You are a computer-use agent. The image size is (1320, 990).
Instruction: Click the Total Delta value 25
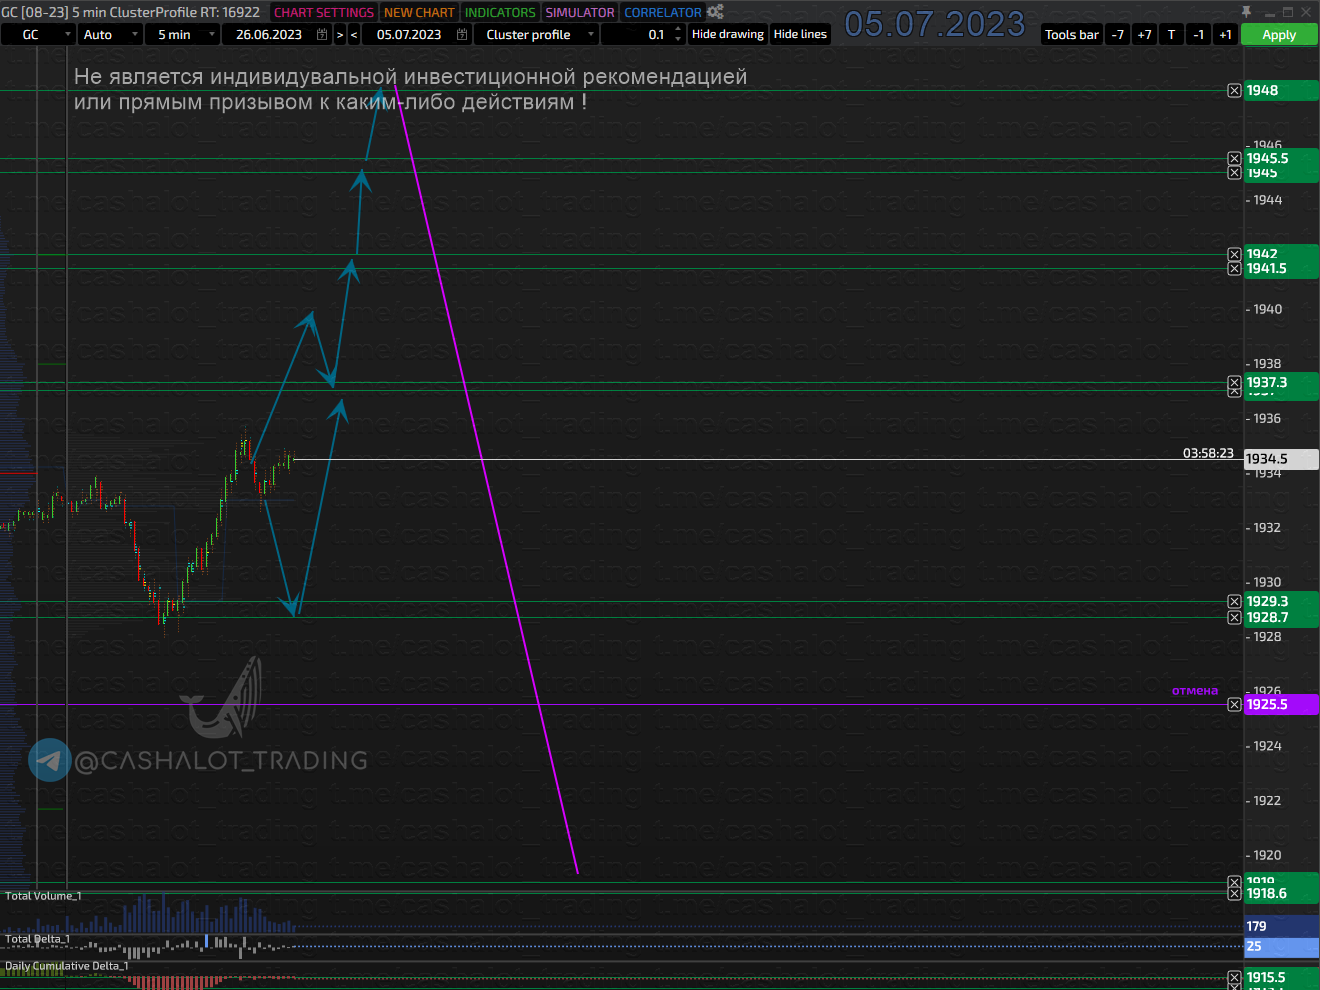(x=1281, y=946)
